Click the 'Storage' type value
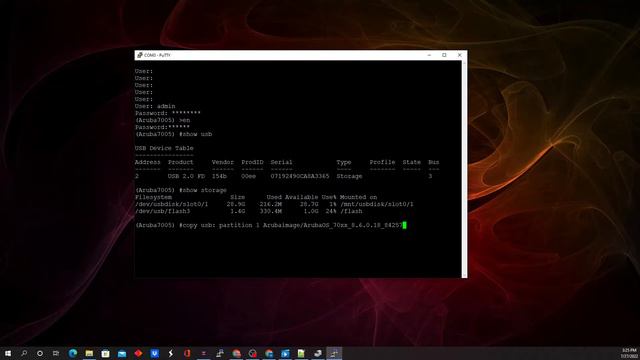Viewport: 640px width, 360px height. point(349,176)
